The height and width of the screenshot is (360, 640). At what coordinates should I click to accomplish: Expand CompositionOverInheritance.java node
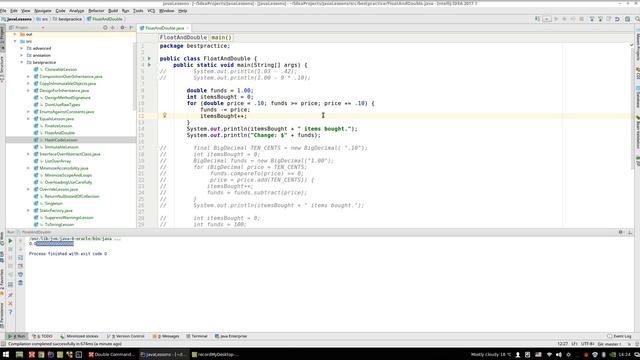29,76
